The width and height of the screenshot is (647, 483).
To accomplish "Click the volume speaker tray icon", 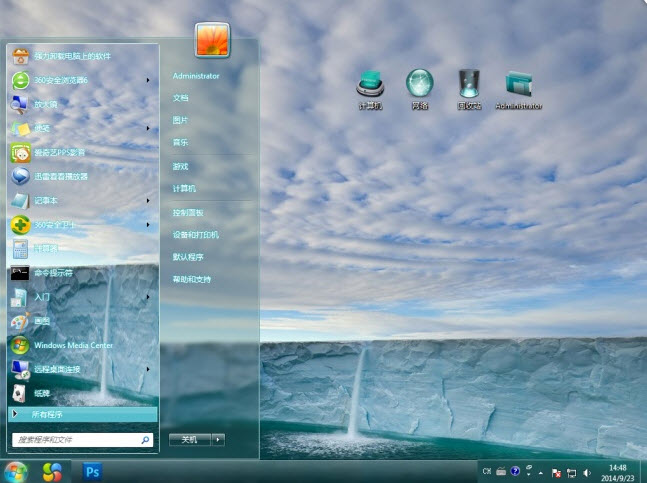I will coord(587,471).
